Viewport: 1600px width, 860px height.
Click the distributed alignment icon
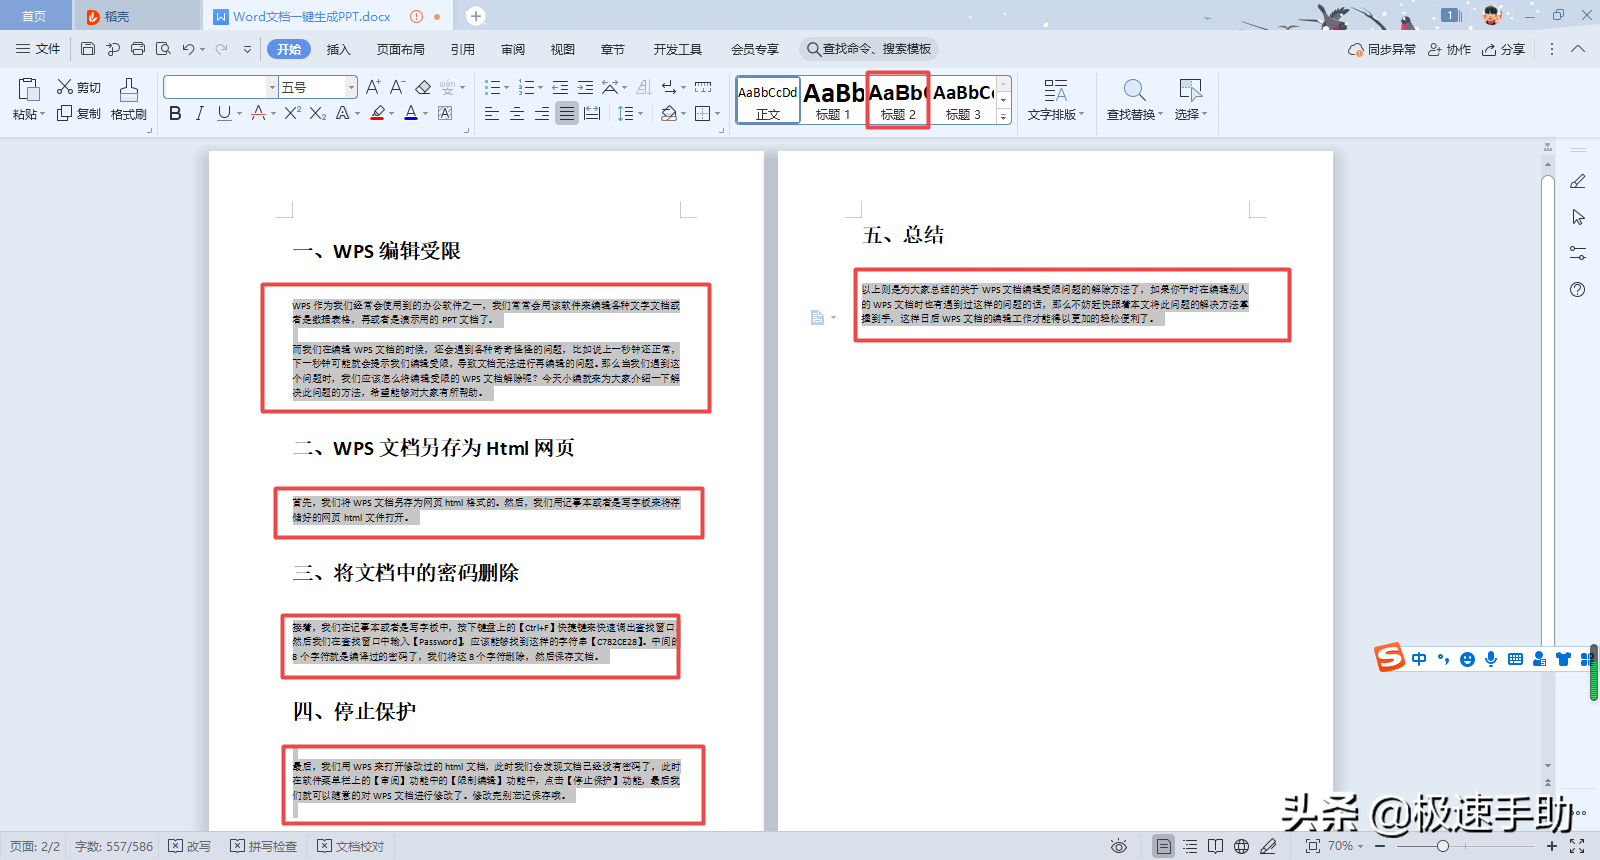pyautogui.click(x=592, y=113)
